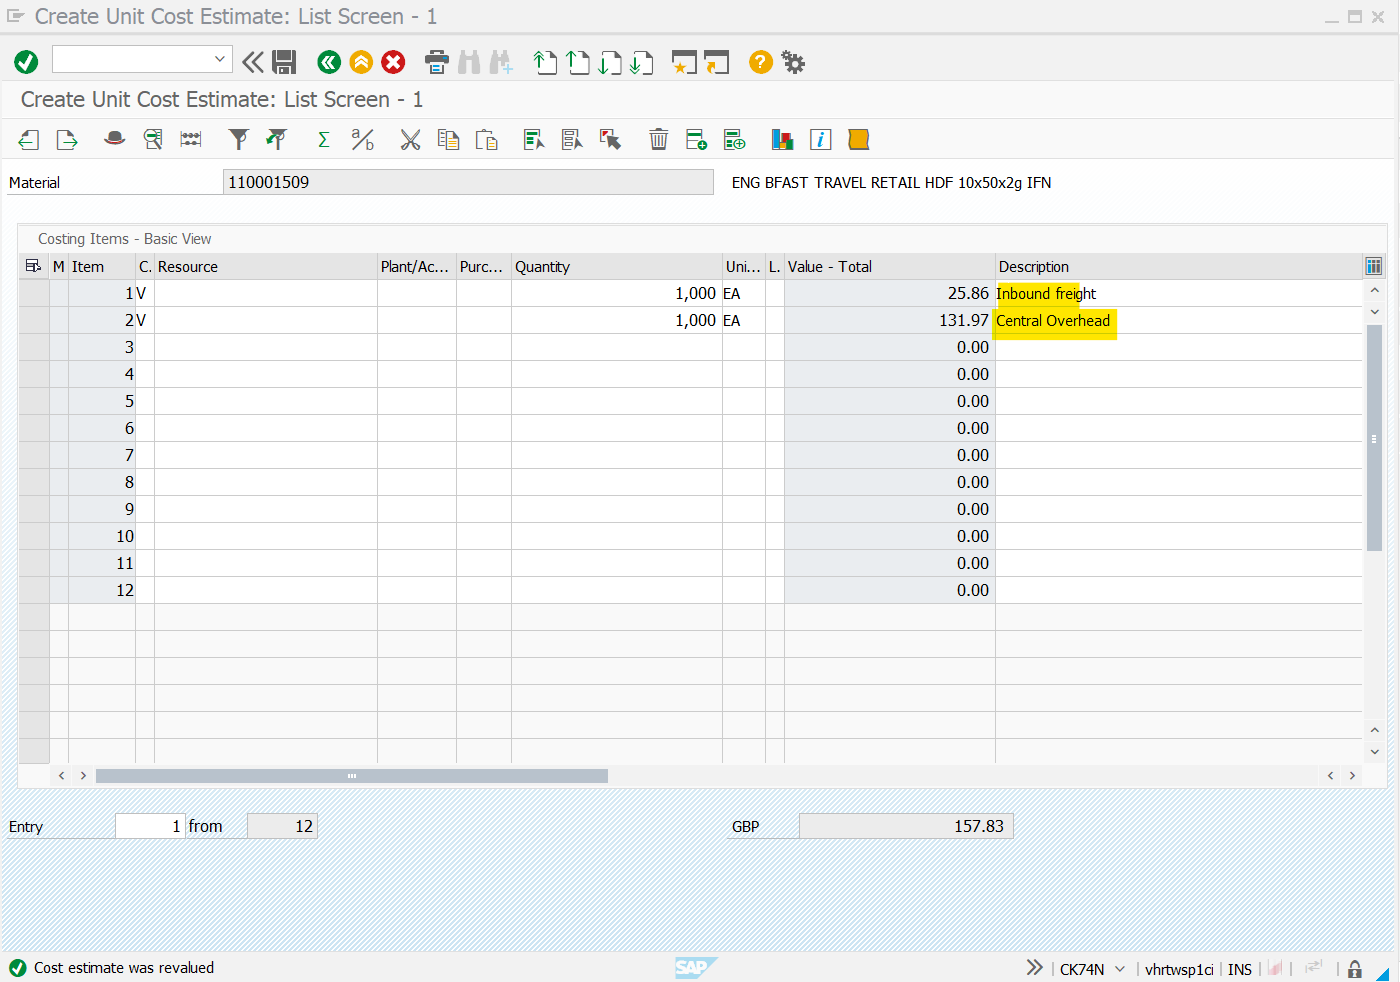The image size is (1400, 982).
Task: Open the command field dropdown
Action: pyautogui.click(x=220, y=60)
